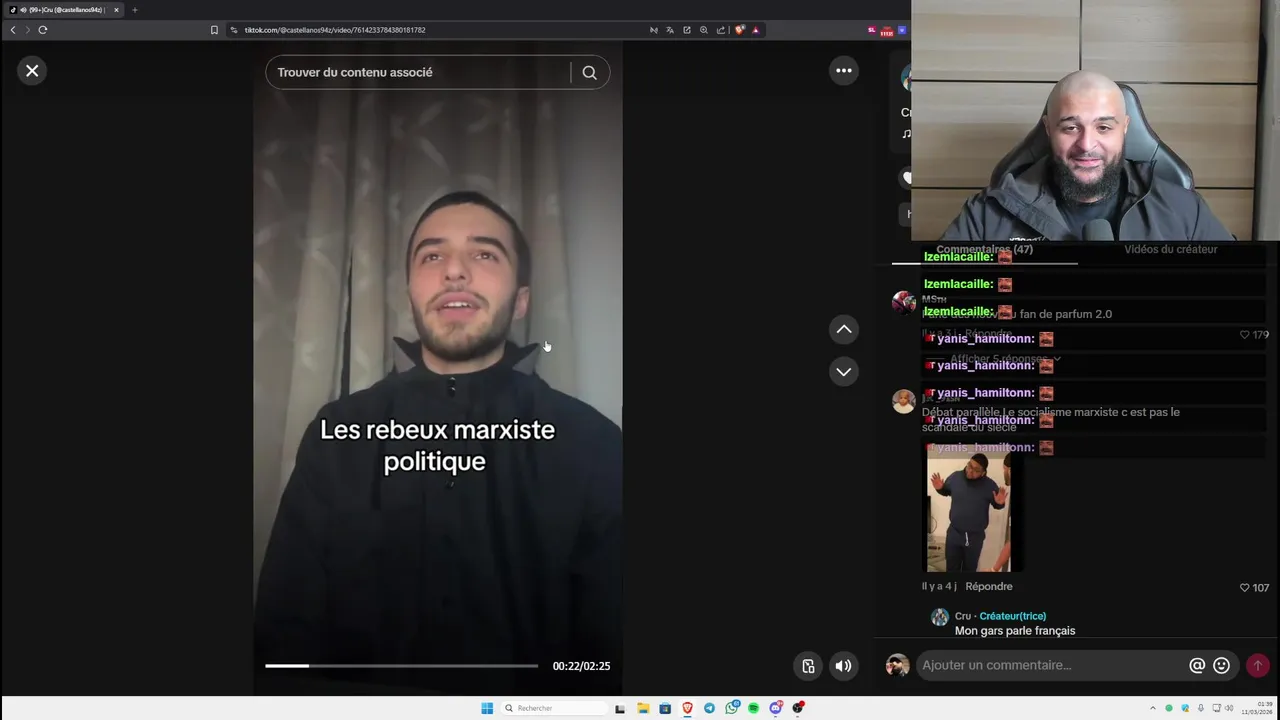This screenshot has width=1280, height=720.
Task: Open WhatsApp from the taskbar
Action: (732, 708)
